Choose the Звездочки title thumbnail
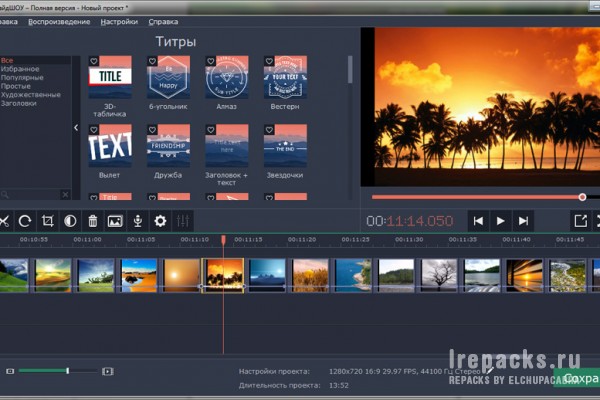Viewport: 600px width, 400px height. (x=285, y=145)
